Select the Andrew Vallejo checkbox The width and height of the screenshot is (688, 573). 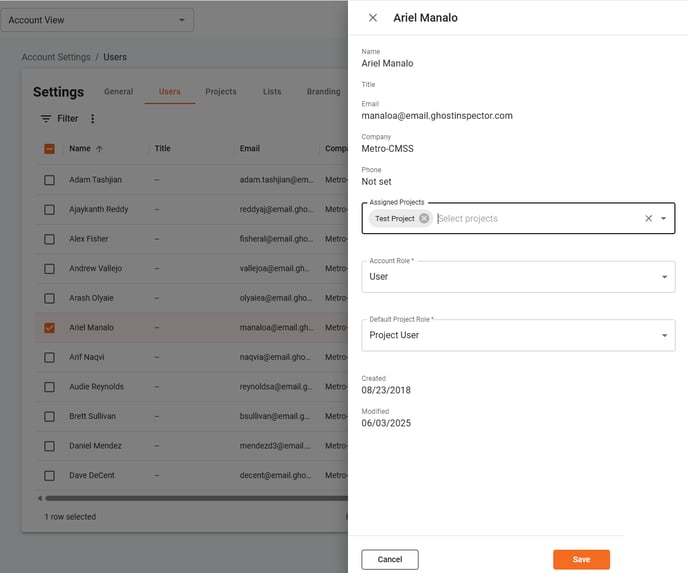pos(50,269)
